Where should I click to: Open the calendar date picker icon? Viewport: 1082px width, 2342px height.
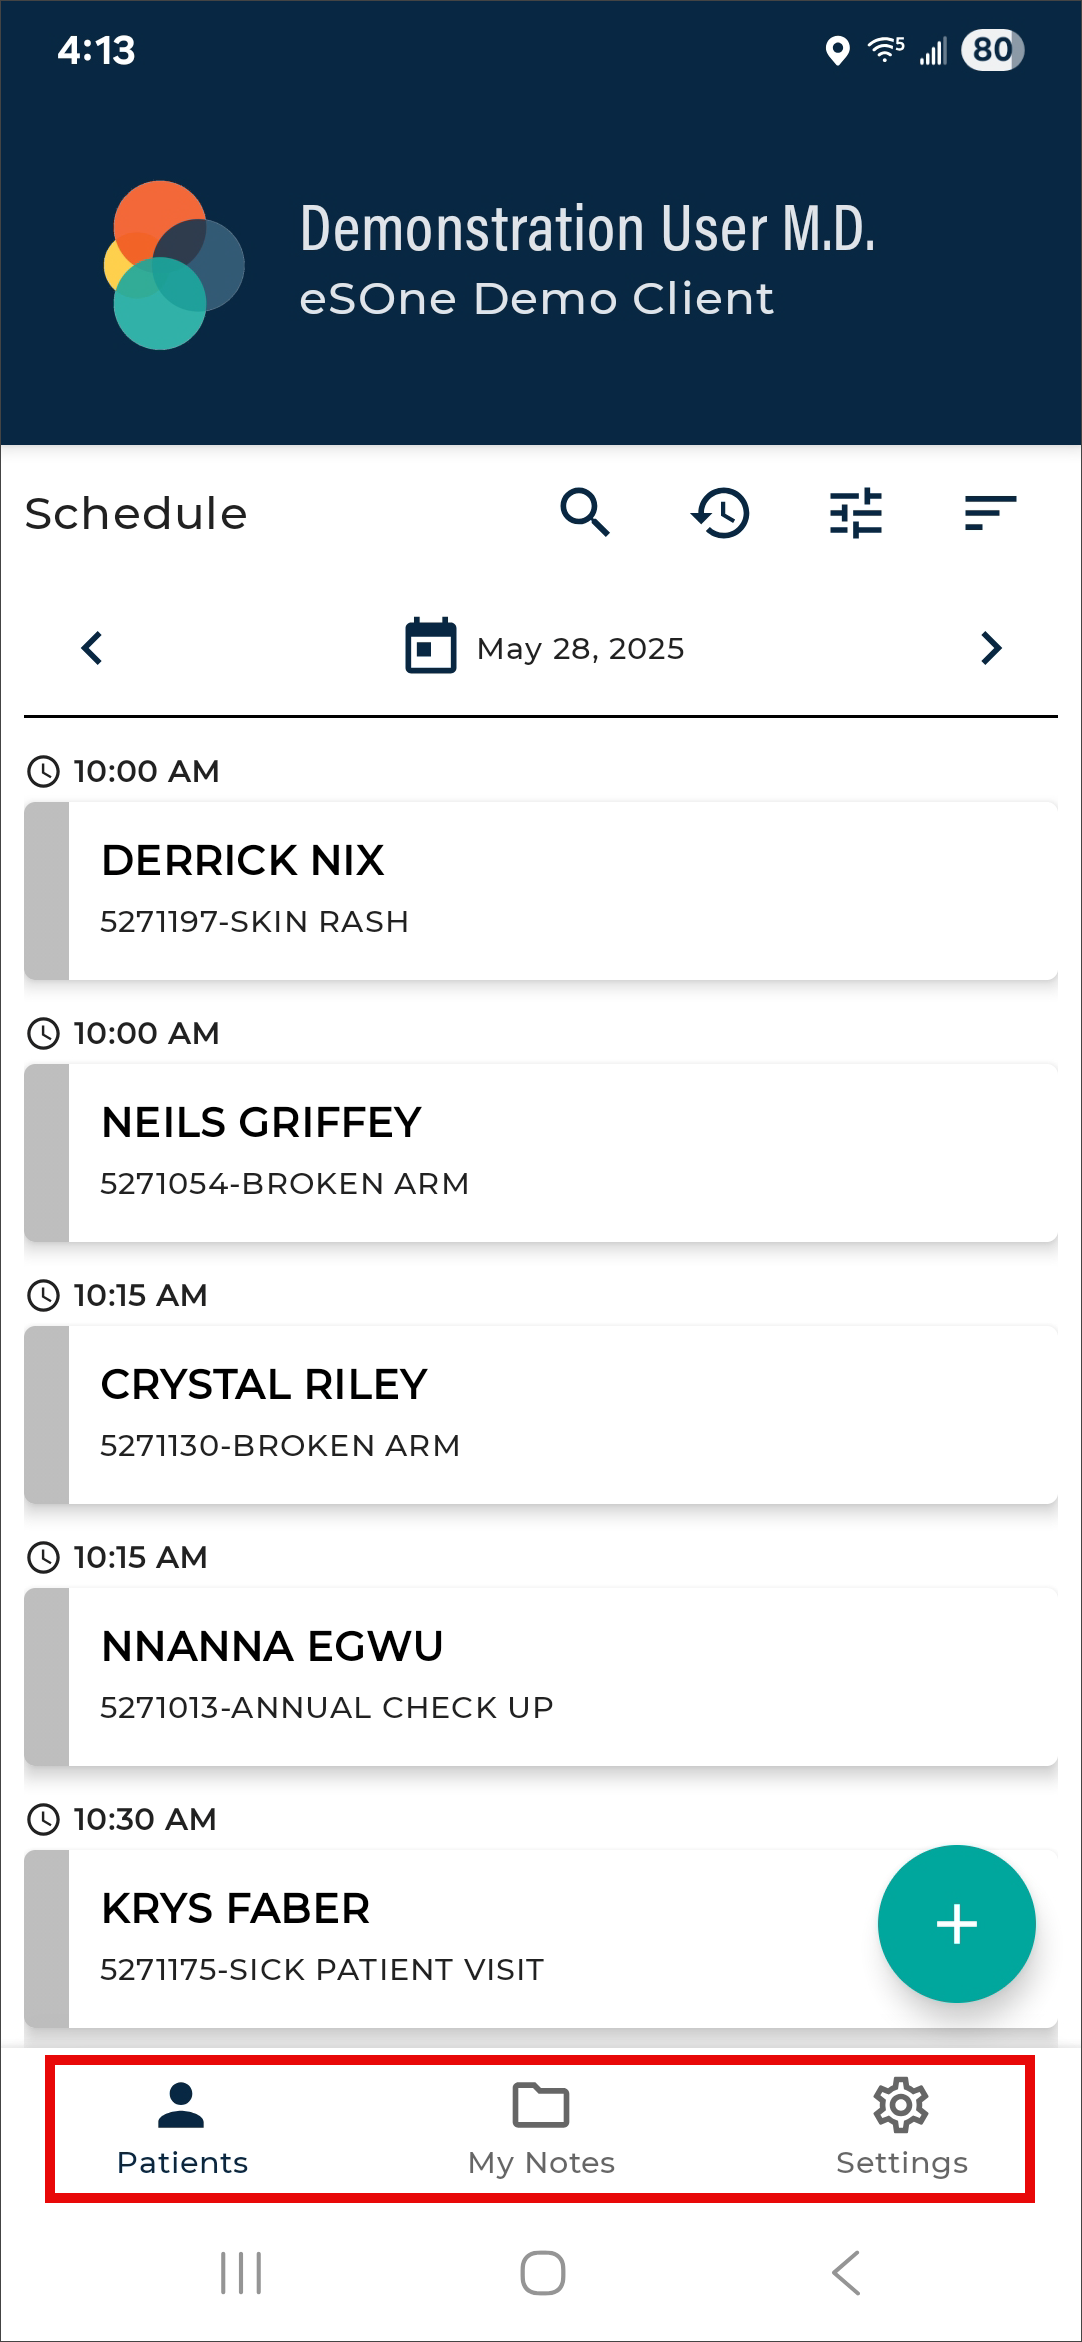tap(431, 647)
